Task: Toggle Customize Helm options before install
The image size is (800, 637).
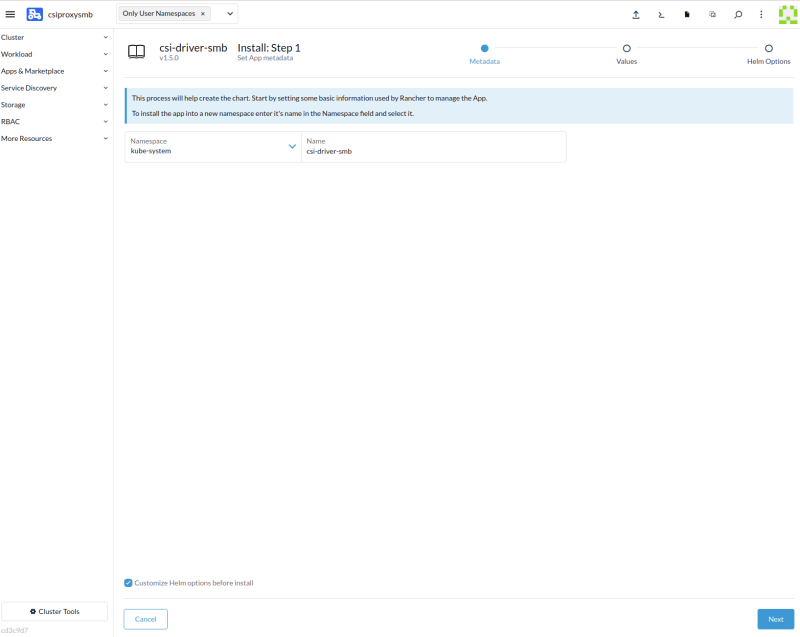Action: [x=128, y=583]
